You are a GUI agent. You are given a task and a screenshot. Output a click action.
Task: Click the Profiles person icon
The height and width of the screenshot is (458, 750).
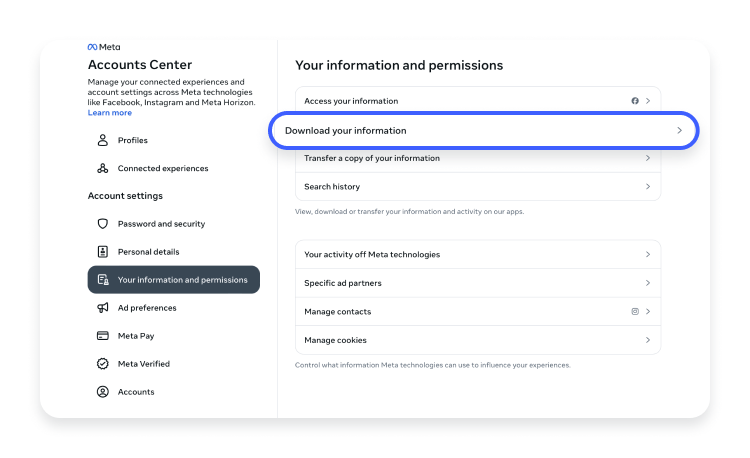coord(102,140)
